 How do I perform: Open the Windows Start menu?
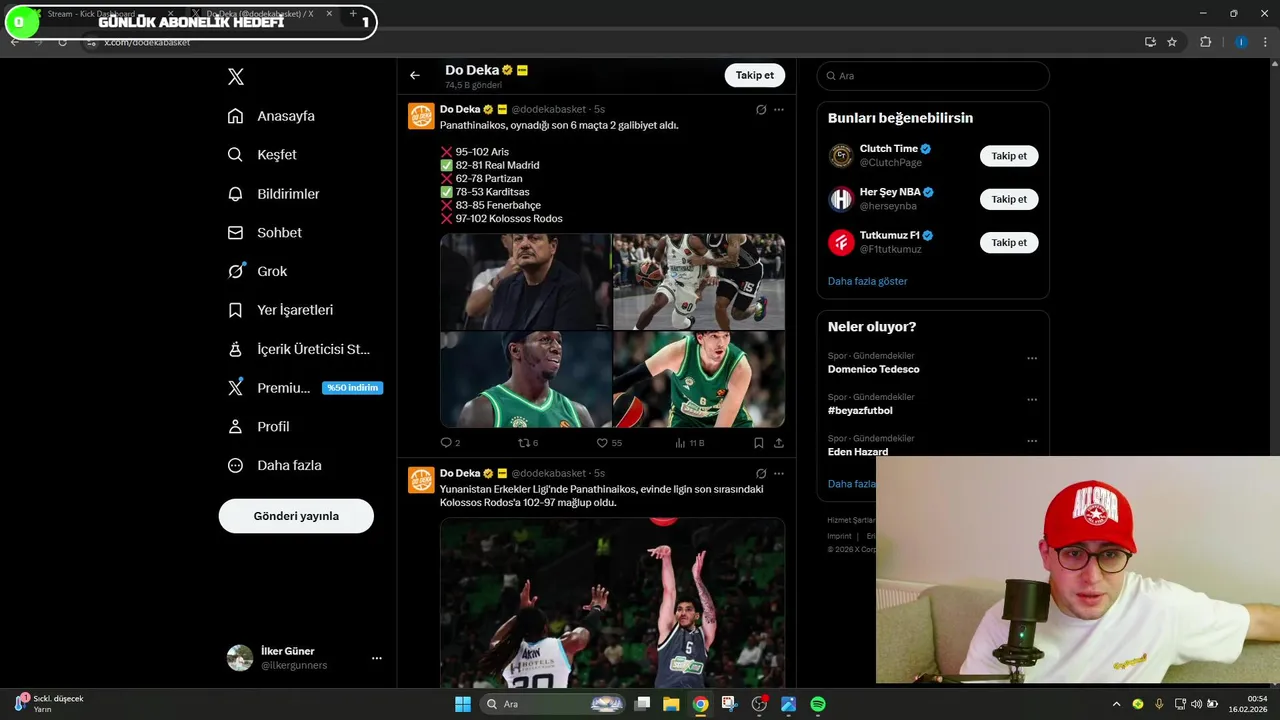[463, 704]
